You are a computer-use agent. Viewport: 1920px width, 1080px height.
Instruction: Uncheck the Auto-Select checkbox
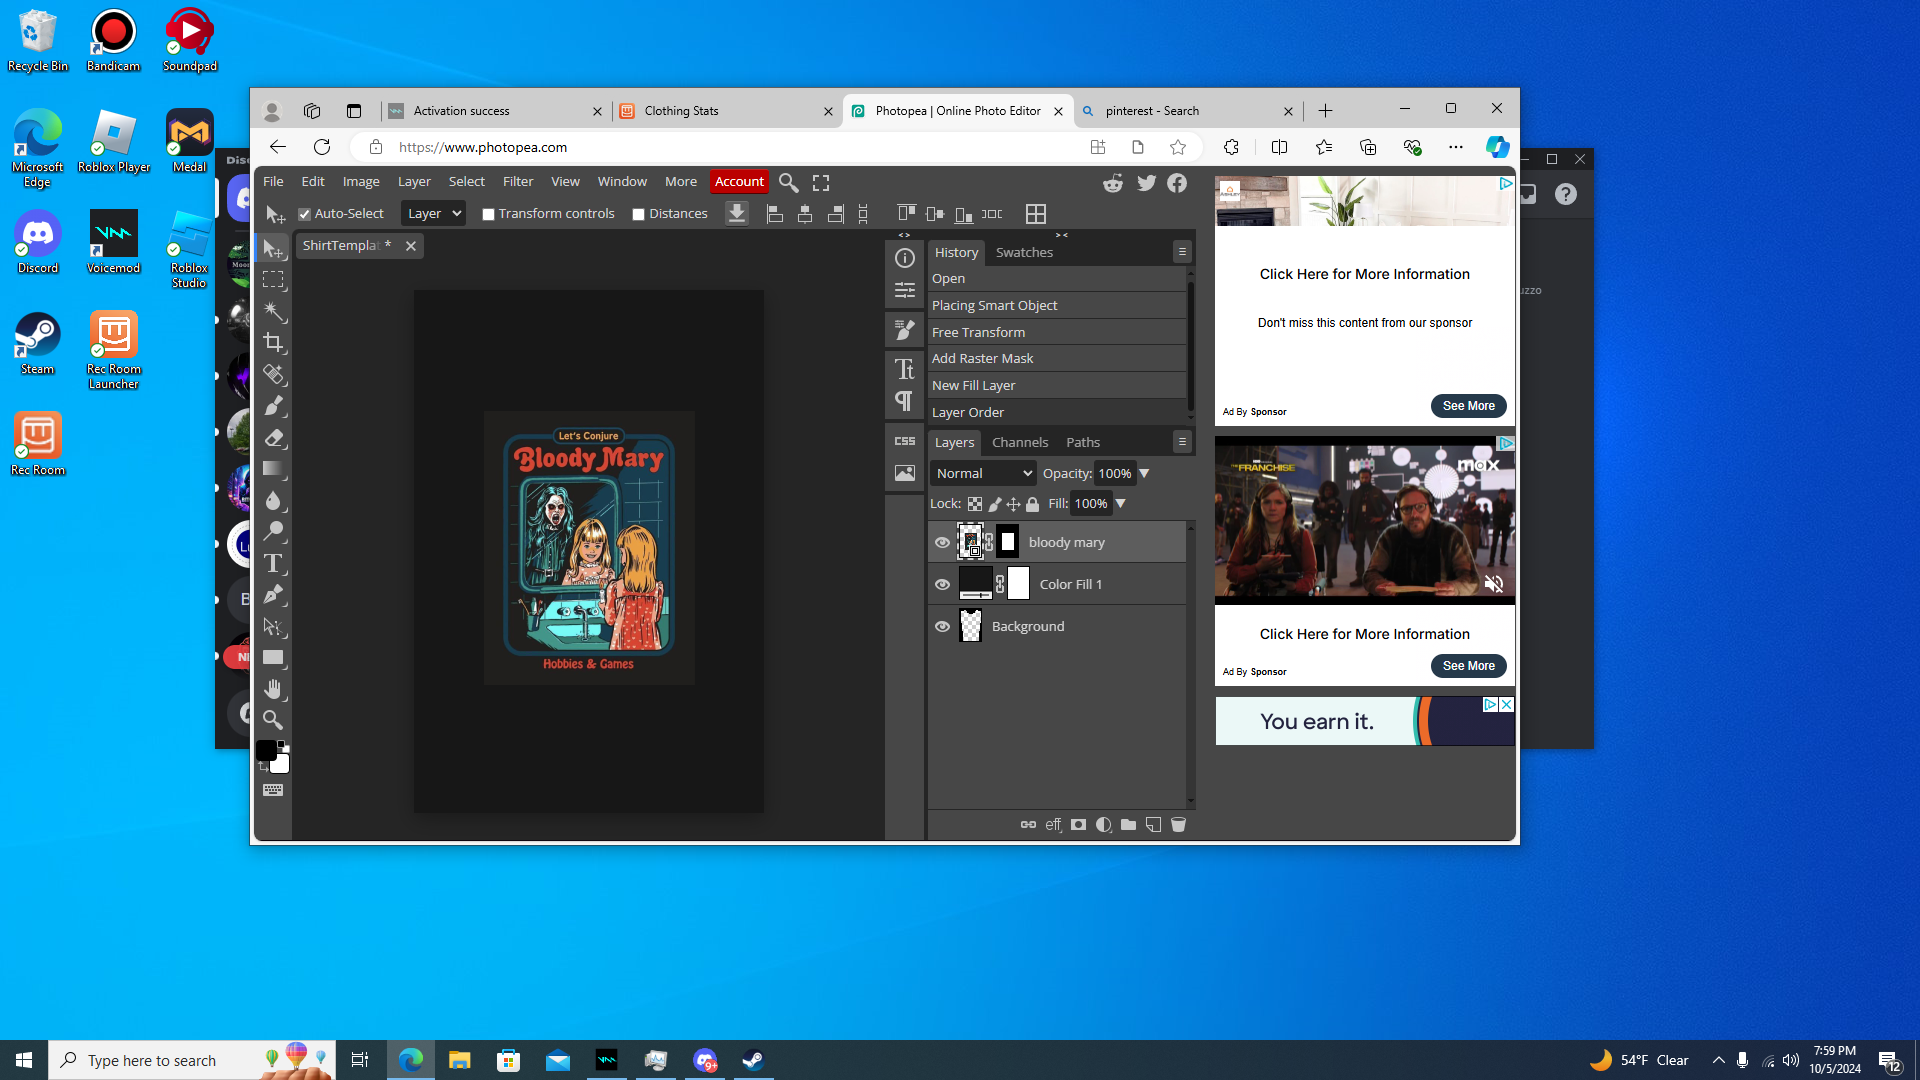click(x=305, y=214)
